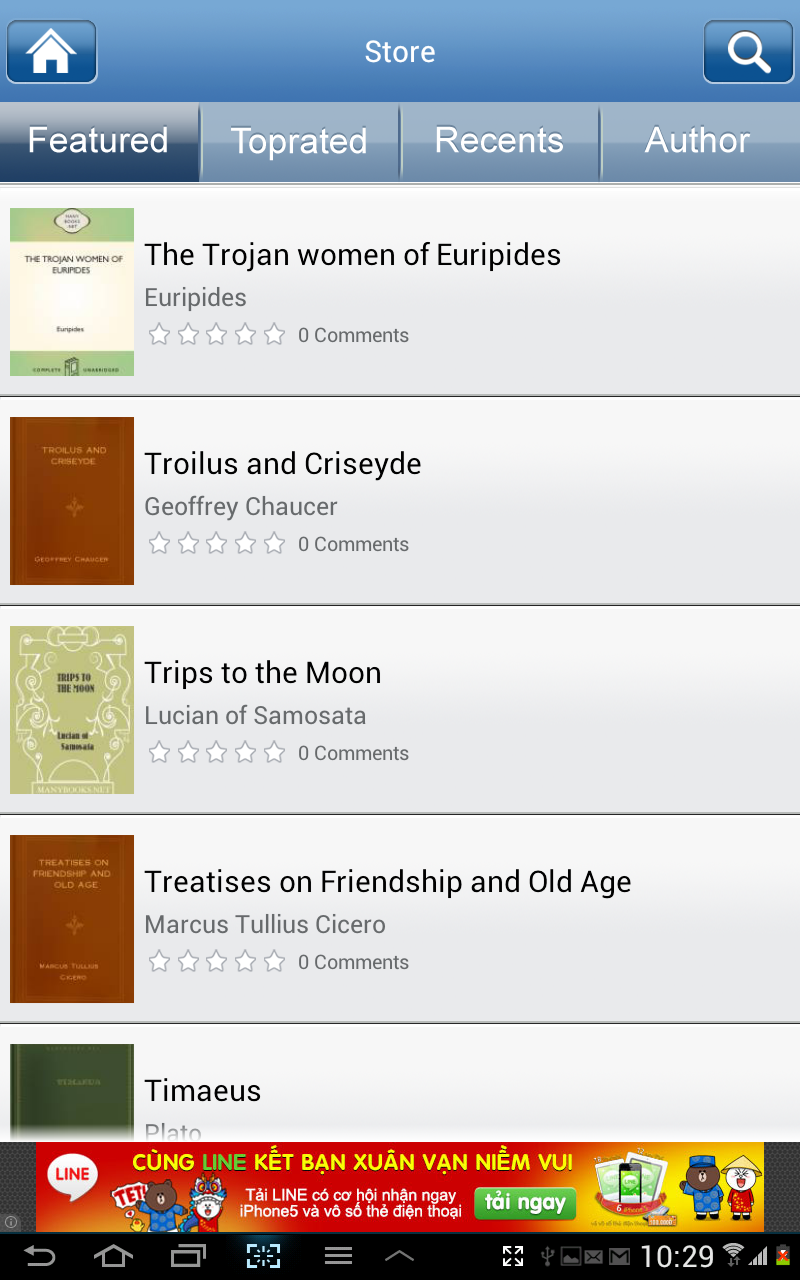
Task: Open "Treatises on Friendship and Old Age"
Action: (x=388, y=882)
